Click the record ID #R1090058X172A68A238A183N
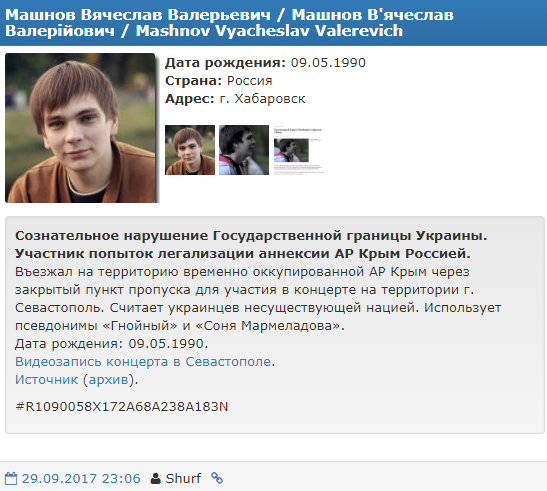 pos(121,407)
